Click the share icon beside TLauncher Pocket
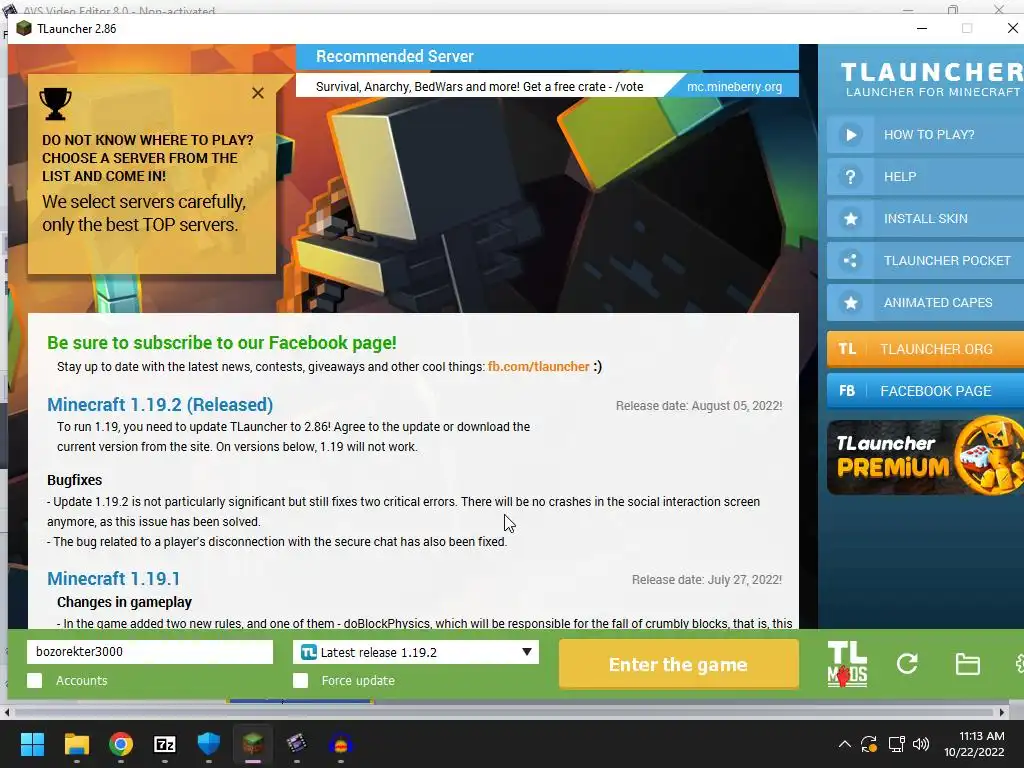The image size is (1024, 768). [x=850, y=261]
